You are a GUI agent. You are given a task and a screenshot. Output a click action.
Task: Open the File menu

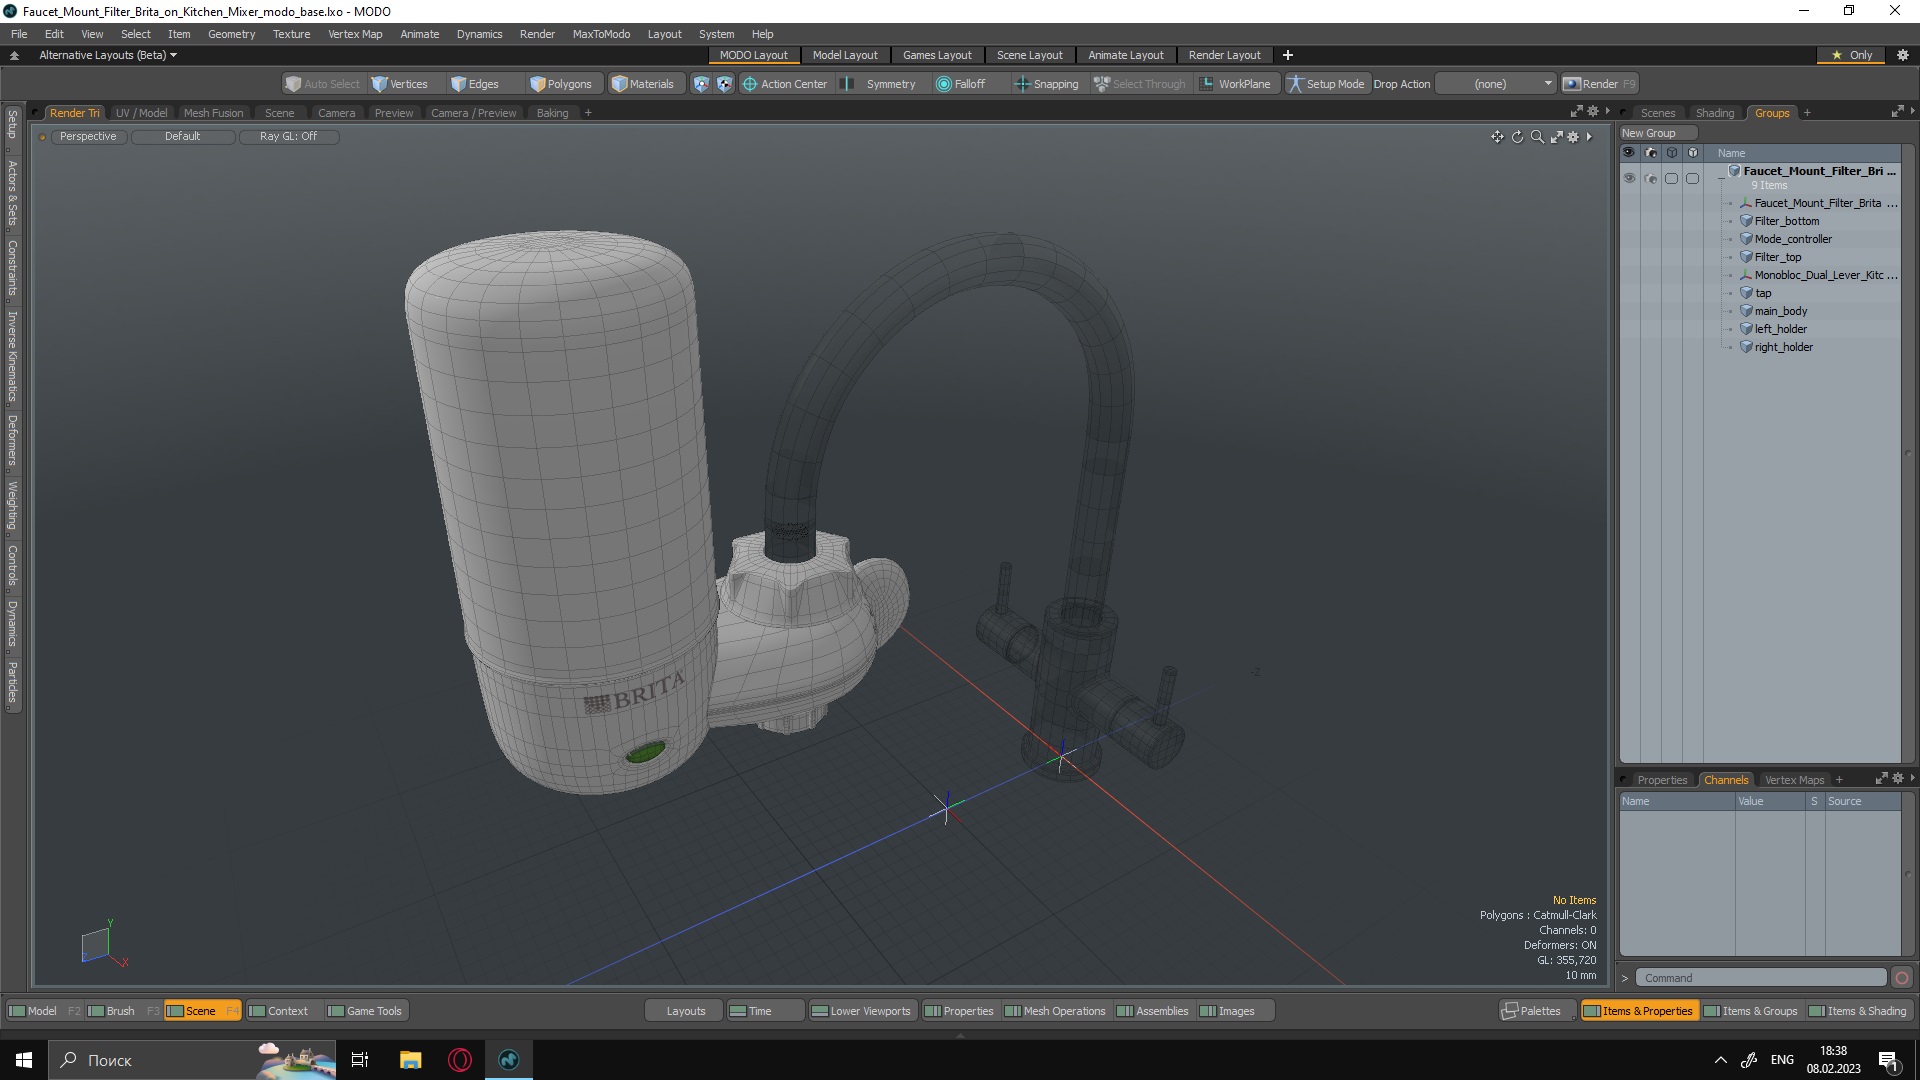click(x=19, y=34)
